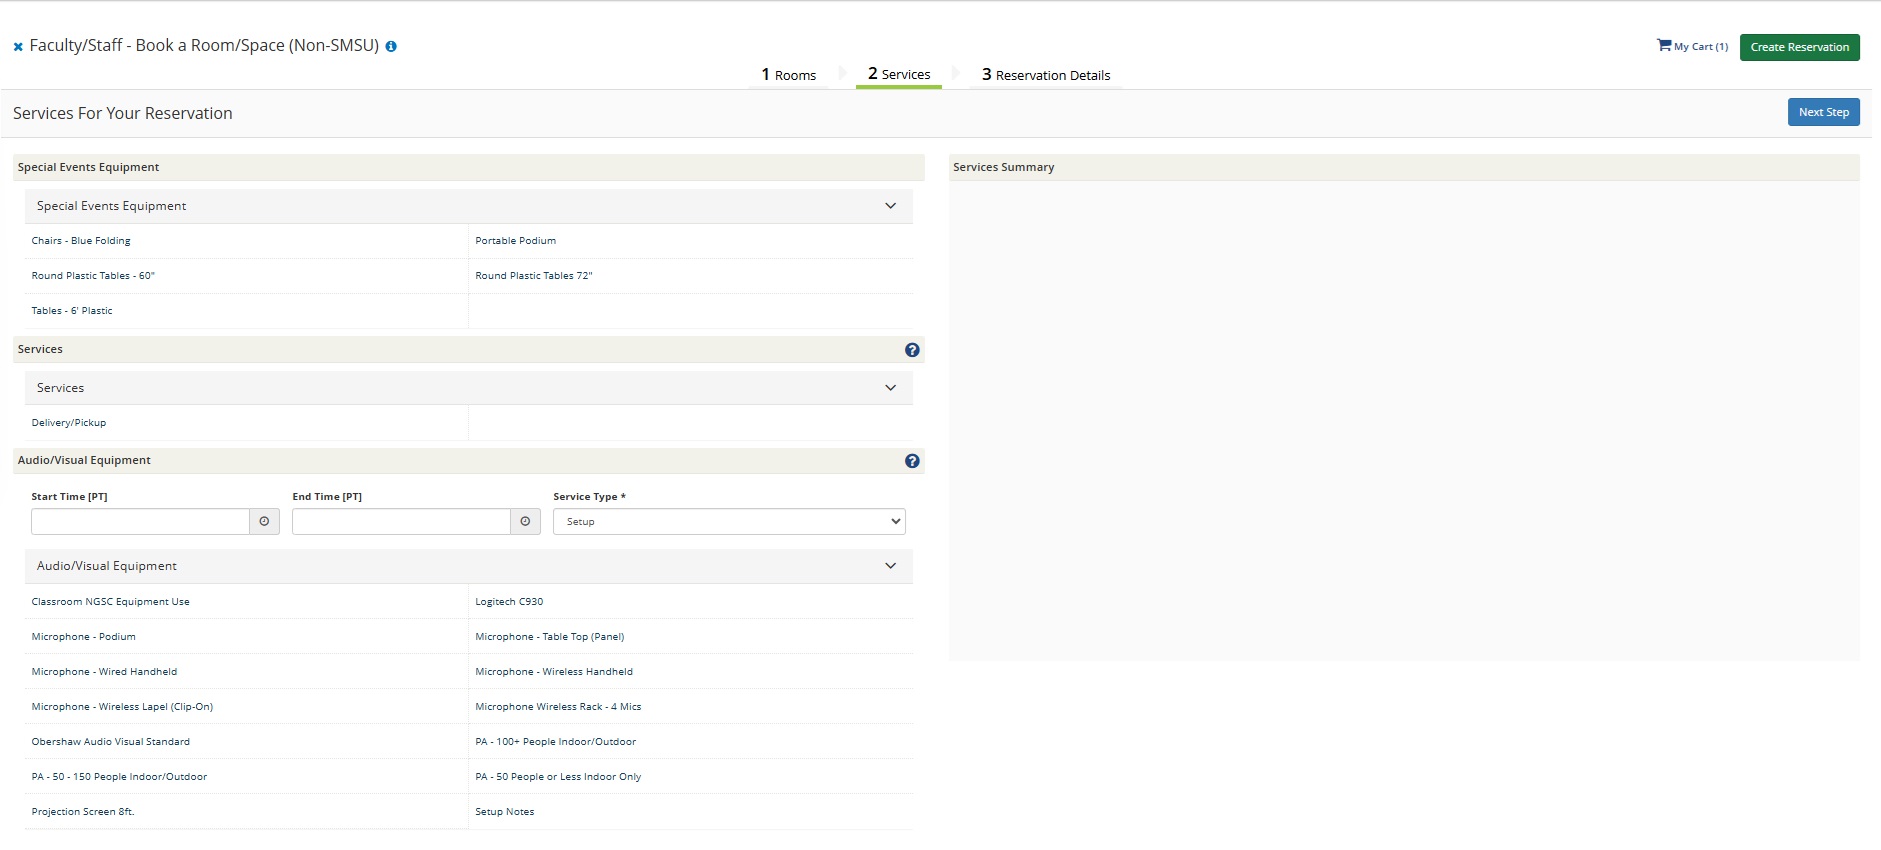Click the Next Step button

1823,112
